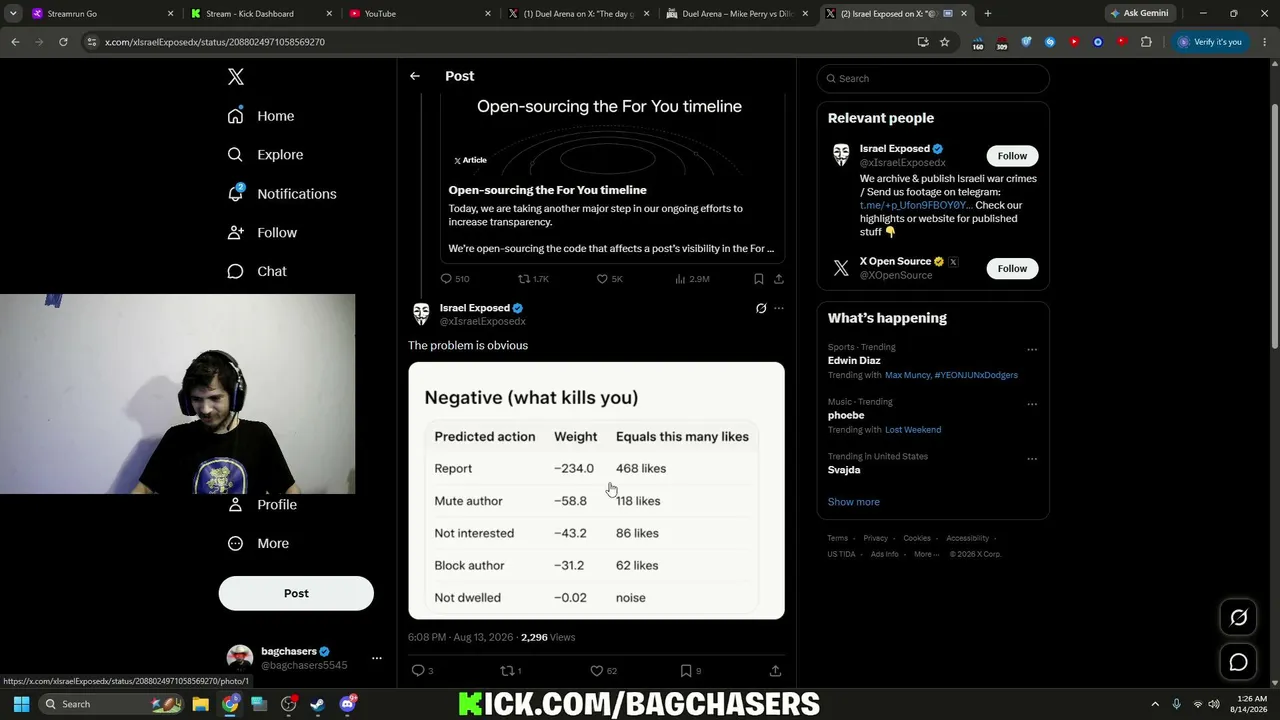Switch to the Duel Arena Mike Perry tab
This screenshot has width=1280, height=720.
(737, 14)
